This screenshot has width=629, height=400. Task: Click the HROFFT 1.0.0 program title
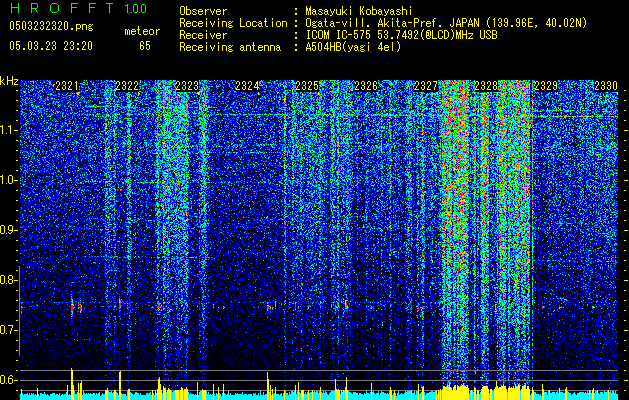pyautogui.click(x=78, y=8)
